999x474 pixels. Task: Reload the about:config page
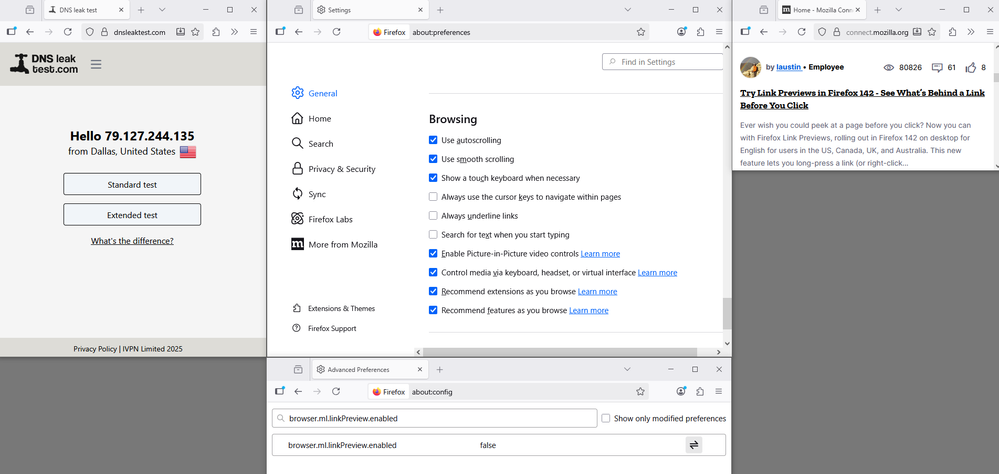tap(336, 392)
